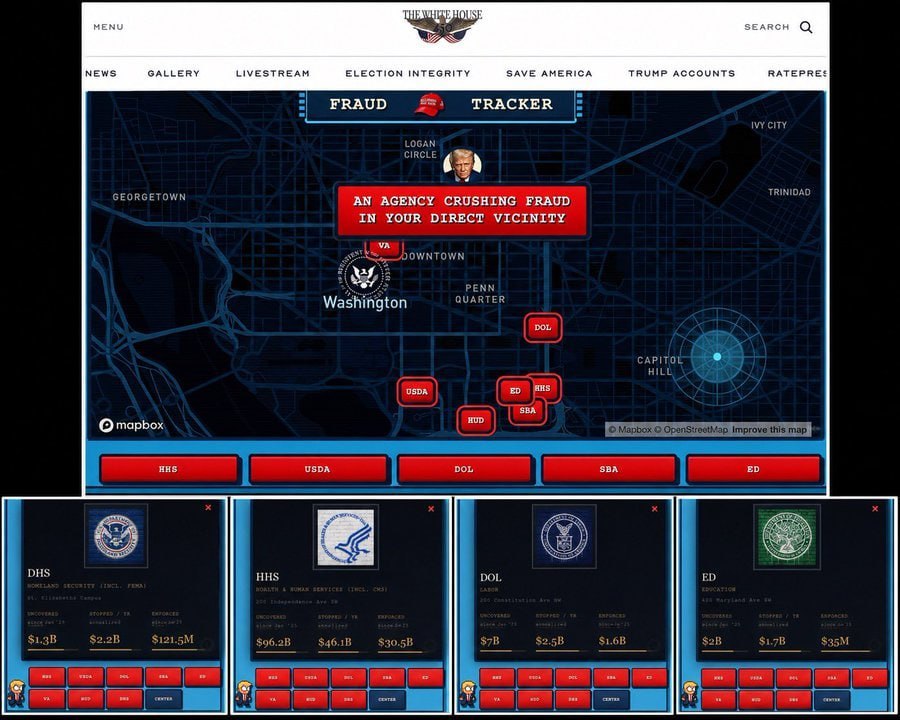Click The White House eagle logo
900x720 pixels.
[x=442, y=26]
